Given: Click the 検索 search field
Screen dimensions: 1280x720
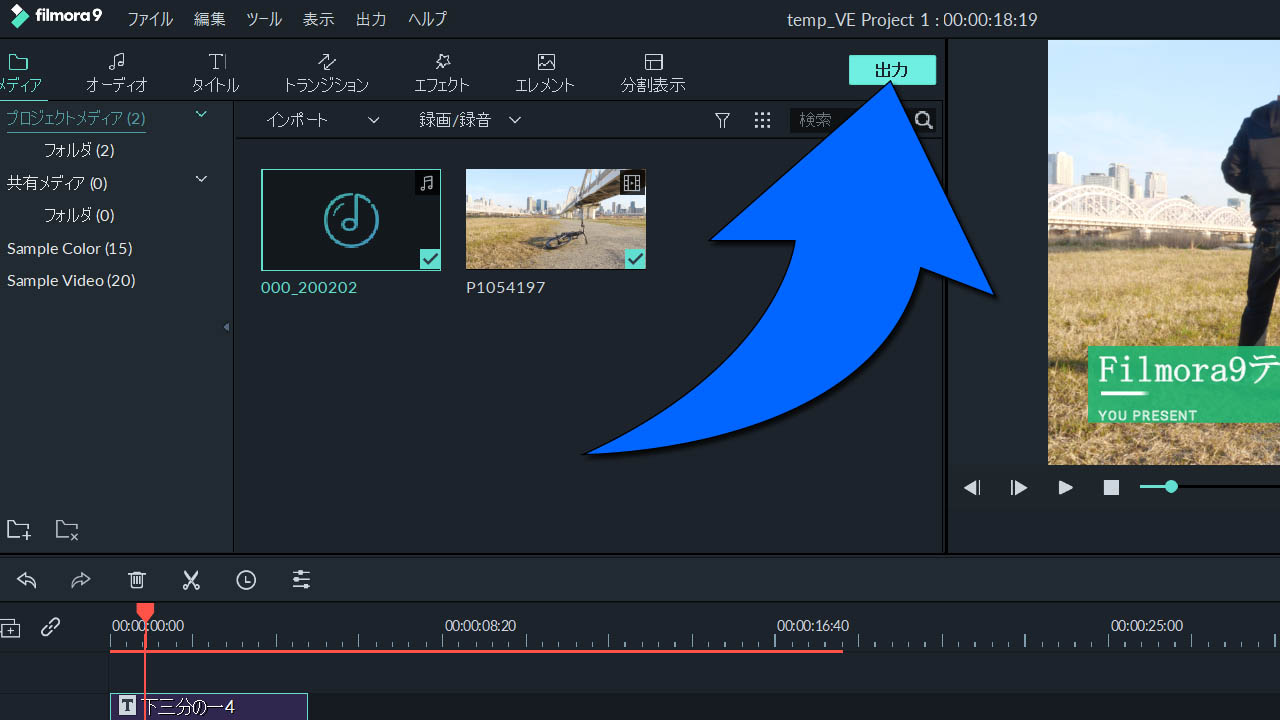Looking at the screenshot, I should click(850, 120).
